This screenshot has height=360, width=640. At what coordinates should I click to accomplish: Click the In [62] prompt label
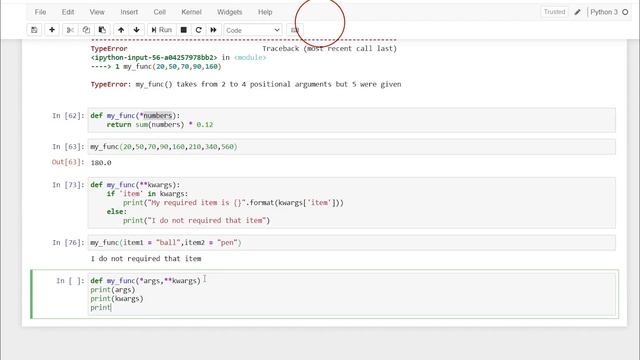pos(68,116)
